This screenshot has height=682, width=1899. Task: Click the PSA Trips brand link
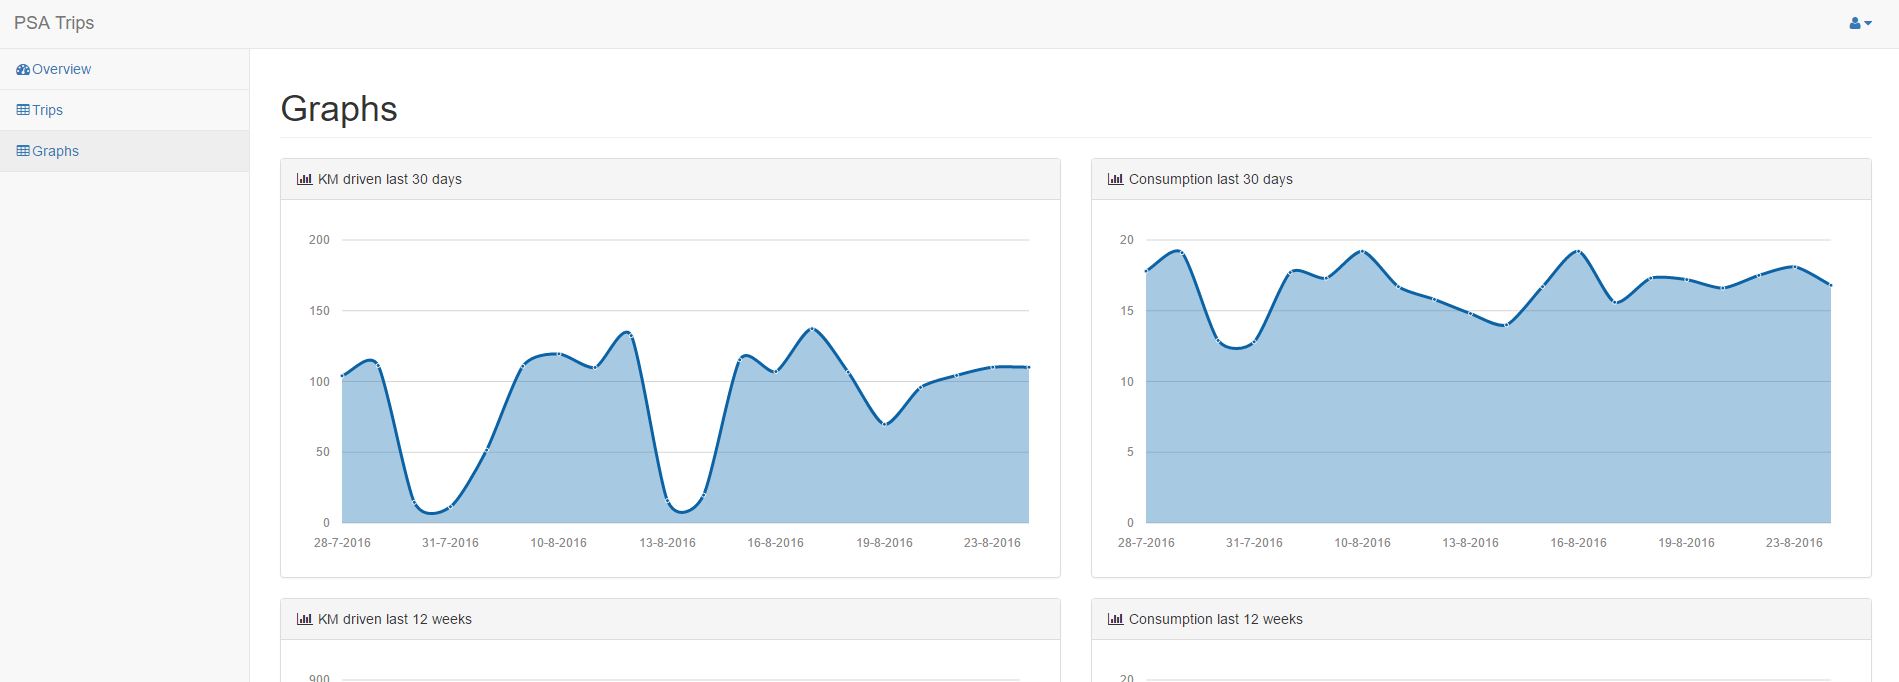54,23
